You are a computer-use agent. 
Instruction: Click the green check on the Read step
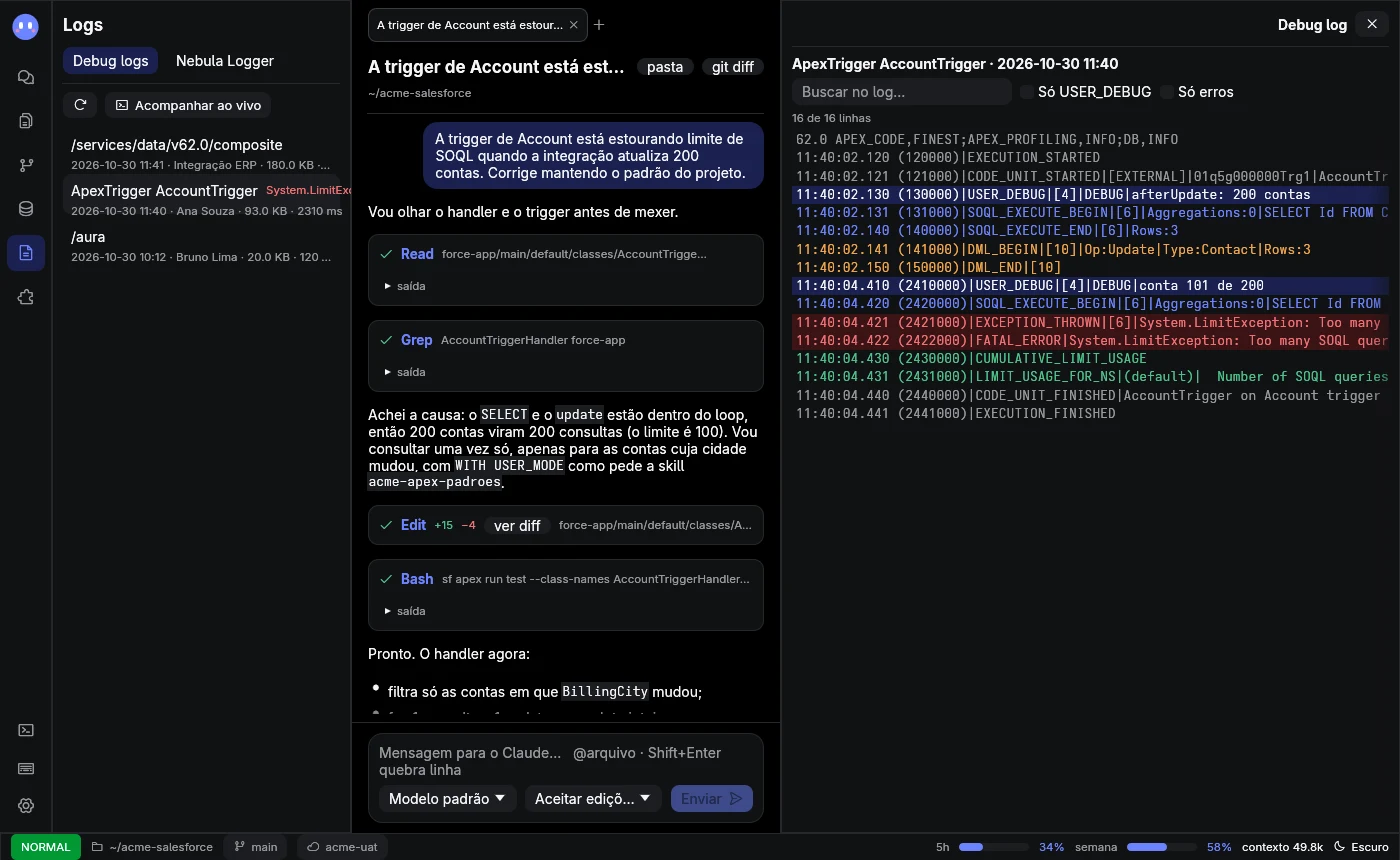pos(386,254)
